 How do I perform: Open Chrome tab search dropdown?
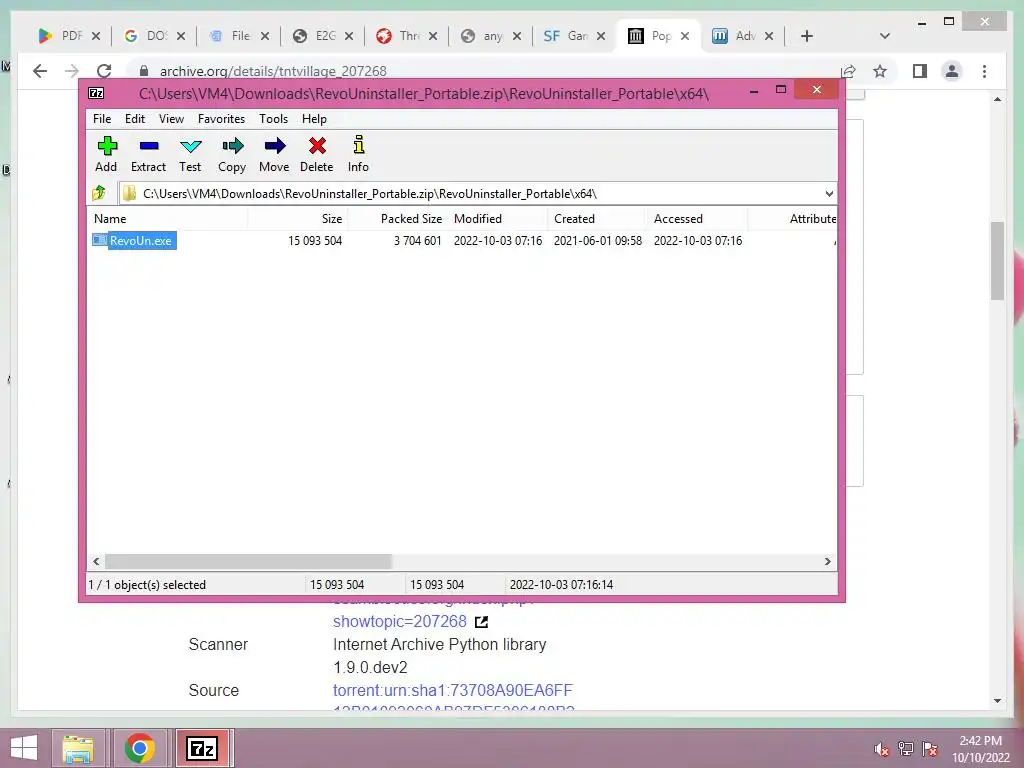pos(885,36)
